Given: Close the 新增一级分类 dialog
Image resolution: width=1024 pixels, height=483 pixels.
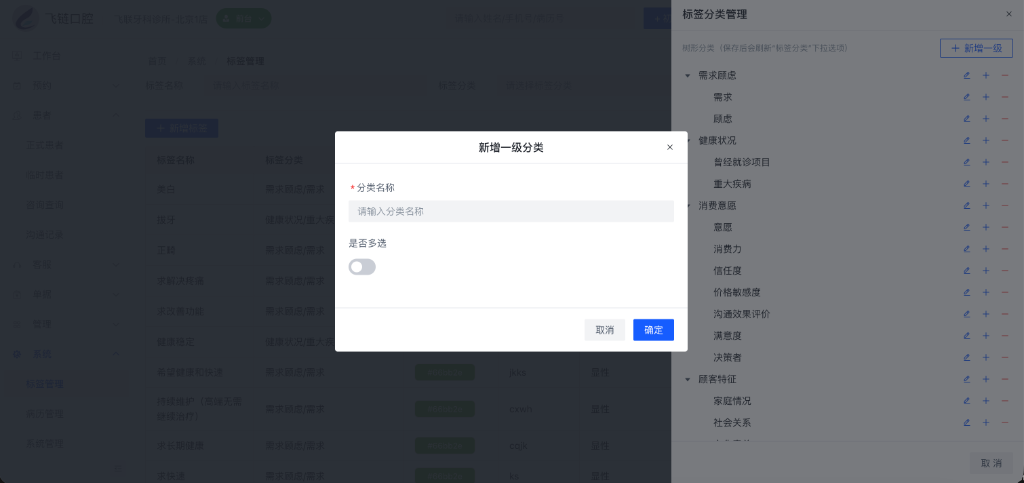Looking at the screenshot, I should 669,148.
